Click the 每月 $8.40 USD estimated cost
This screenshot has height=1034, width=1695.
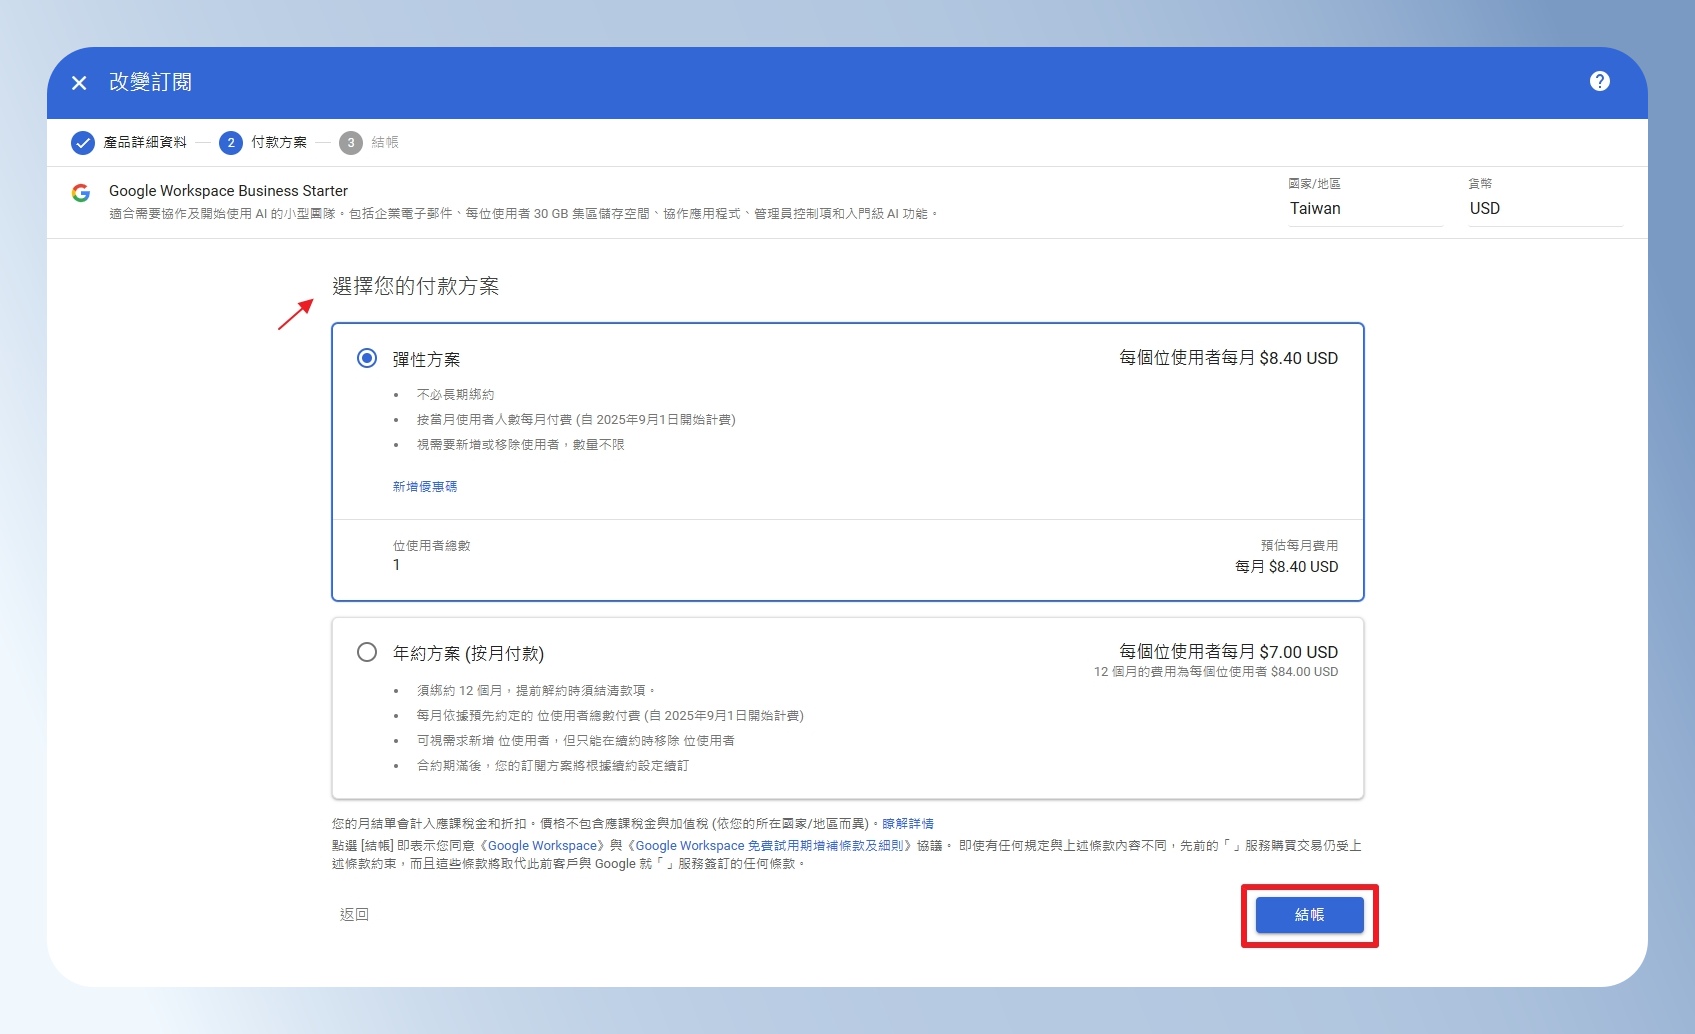tap(1286, 567)
